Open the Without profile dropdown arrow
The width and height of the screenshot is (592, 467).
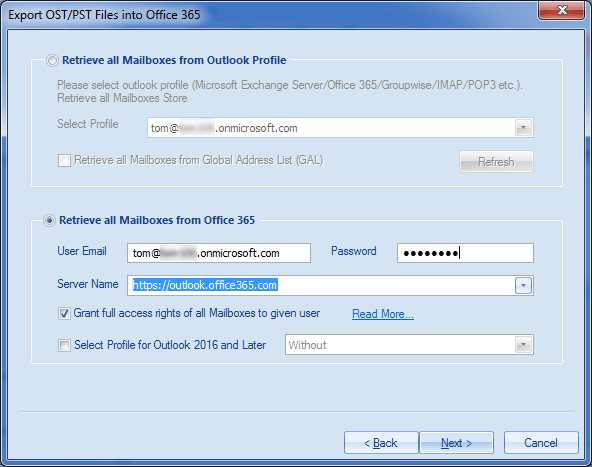tap(523, 344)
